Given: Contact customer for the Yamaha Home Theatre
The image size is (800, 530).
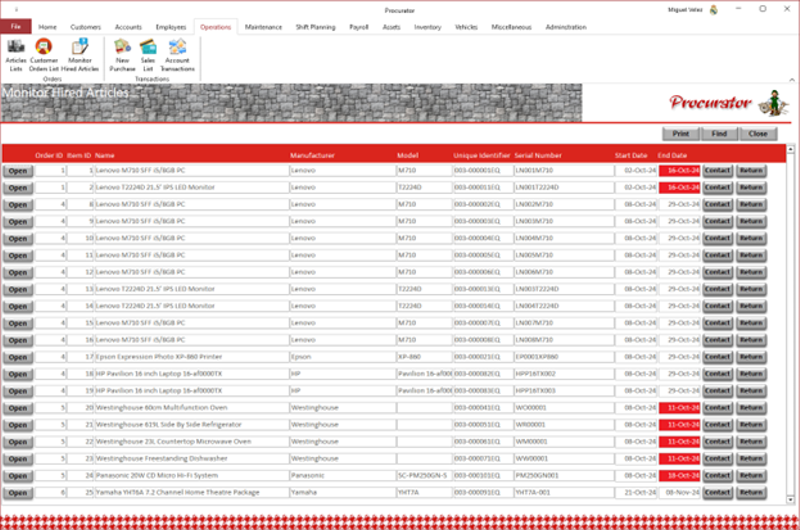Looking at the screenshot, I should pos(717,493).
